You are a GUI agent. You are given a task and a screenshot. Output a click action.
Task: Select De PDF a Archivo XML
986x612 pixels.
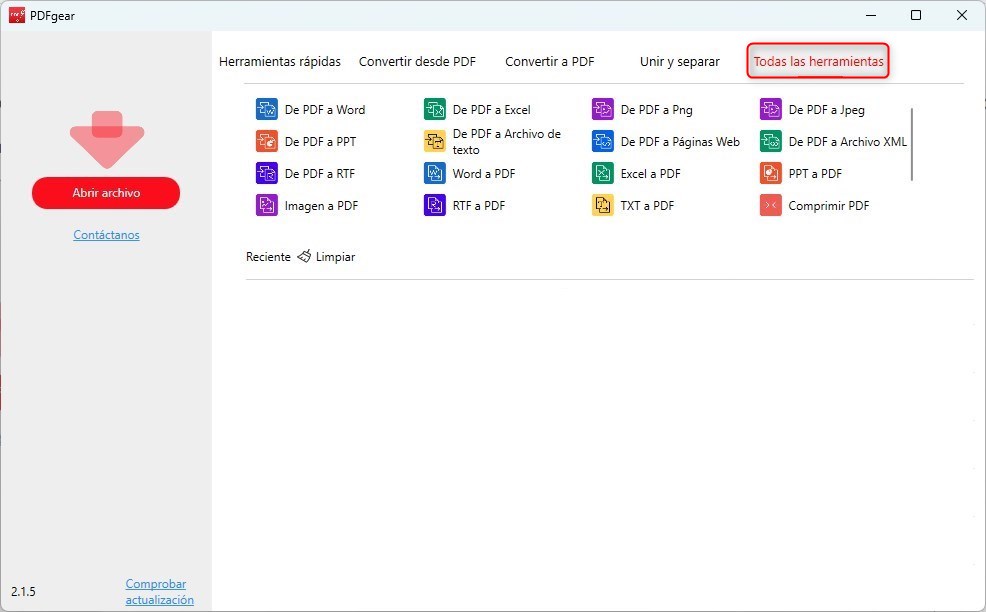coord(845,141)
